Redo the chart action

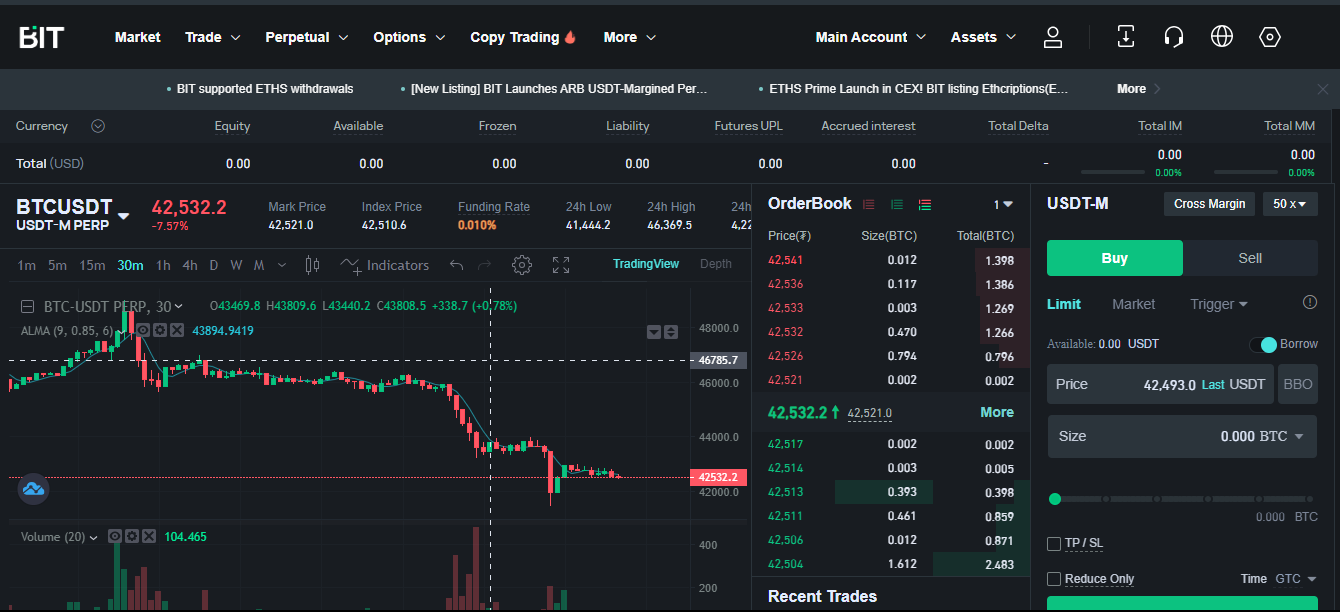click(485, 265)
